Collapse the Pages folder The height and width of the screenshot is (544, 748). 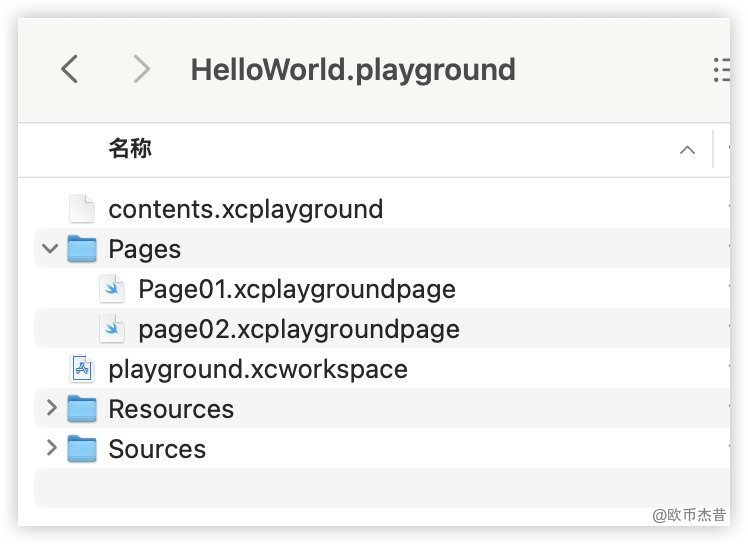click(50, 248)
